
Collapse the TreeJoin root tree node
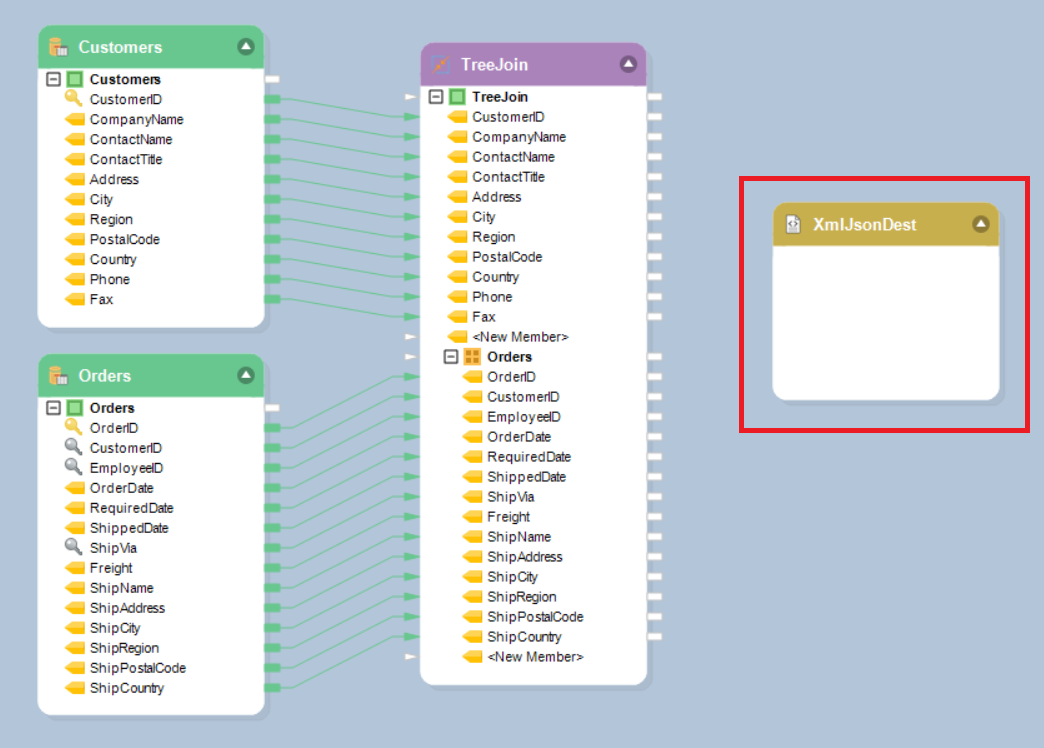(436, 97)
